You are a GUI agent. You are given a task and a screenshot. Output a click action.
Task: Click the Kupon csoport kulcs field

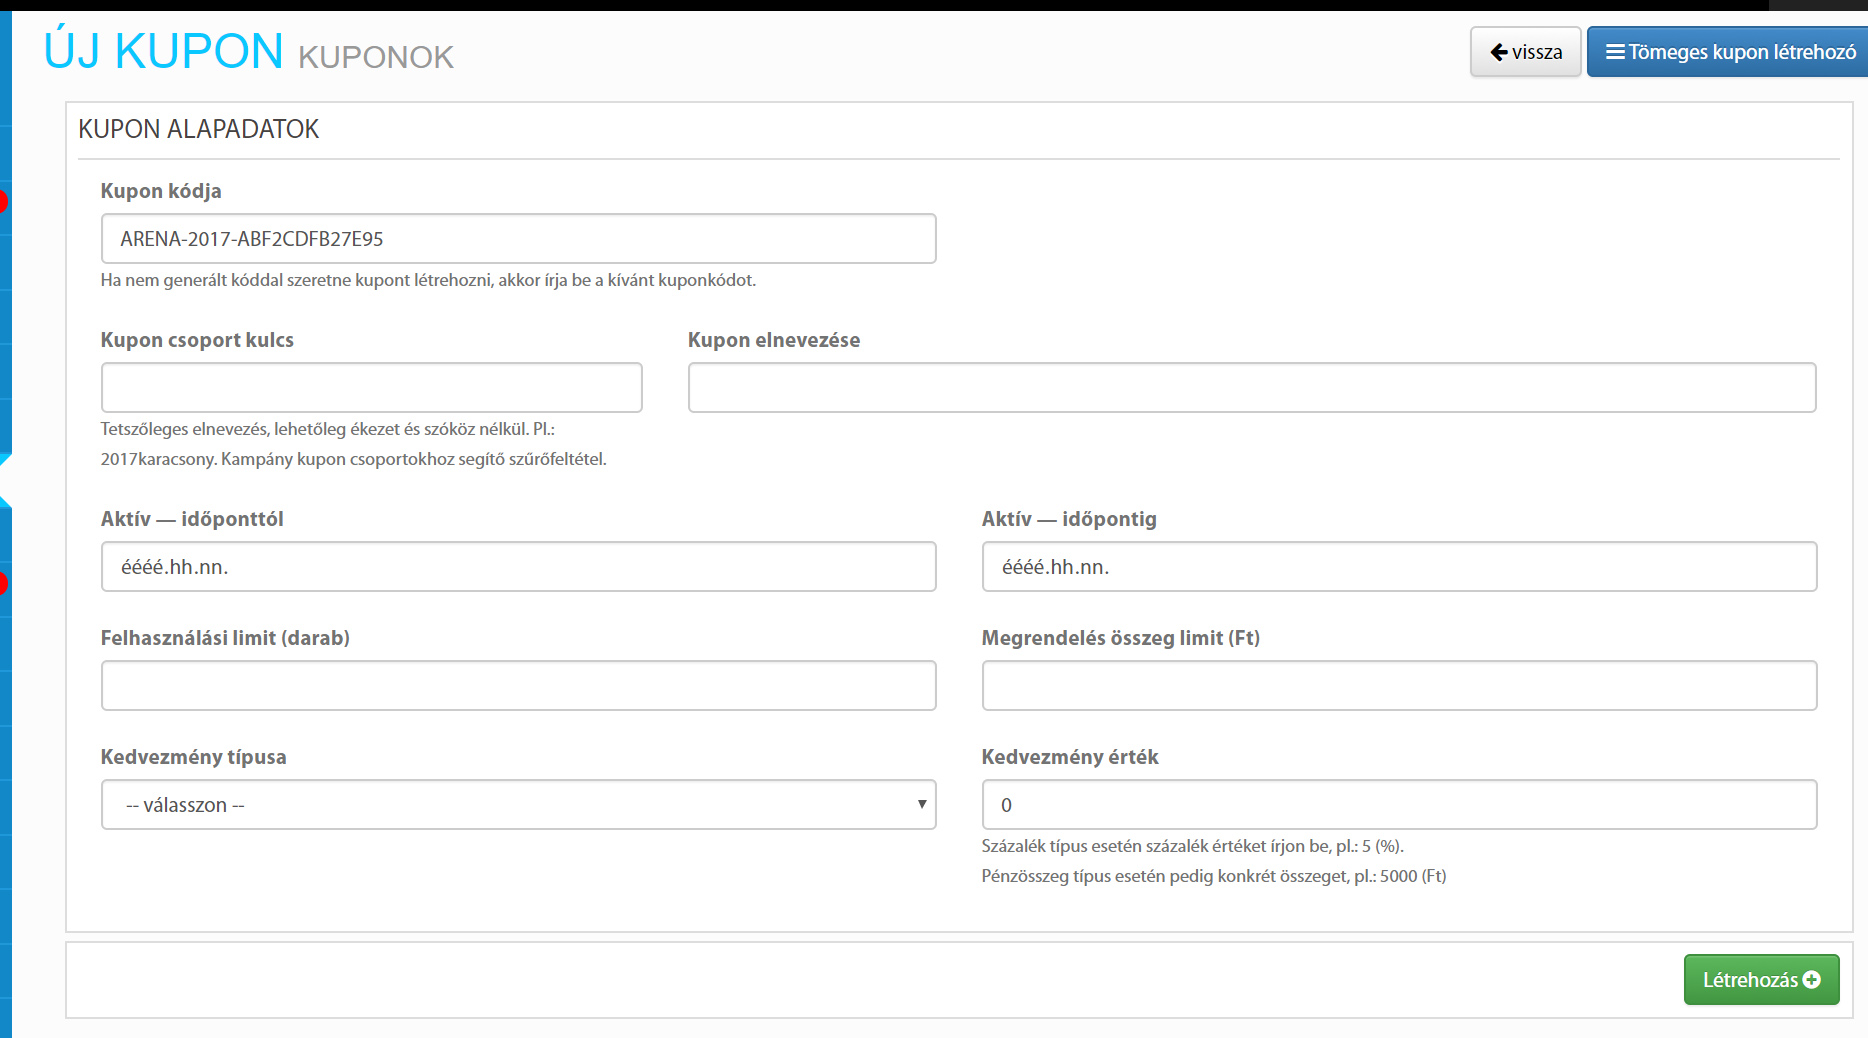371,388
